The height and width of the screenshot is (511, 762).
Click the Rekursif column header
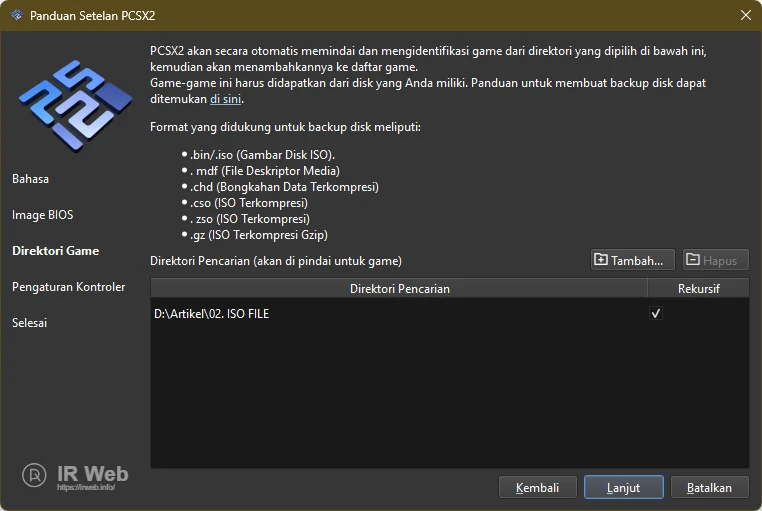[x=698, y=289]
